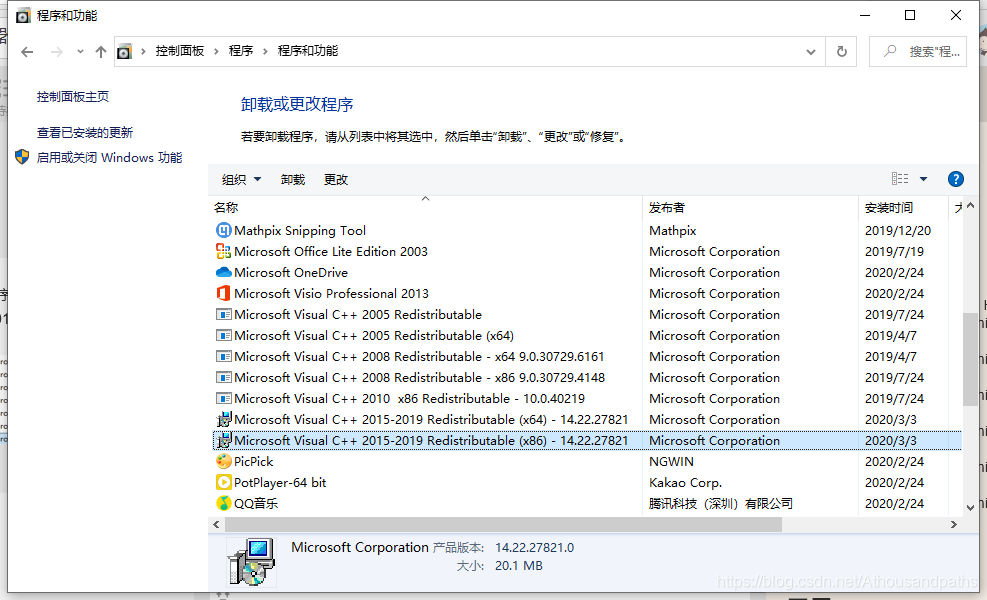Click the Kakao Corp. publisher cell
This screenshot has width=987, height=600.
tap(685, 482)
